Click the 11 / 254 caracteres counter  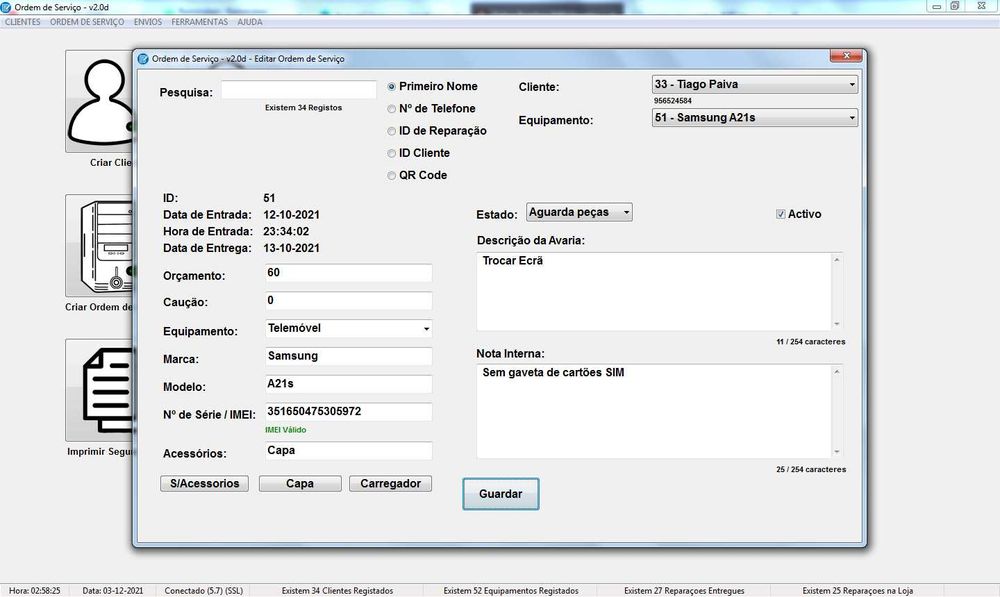(x=811, y=342)
